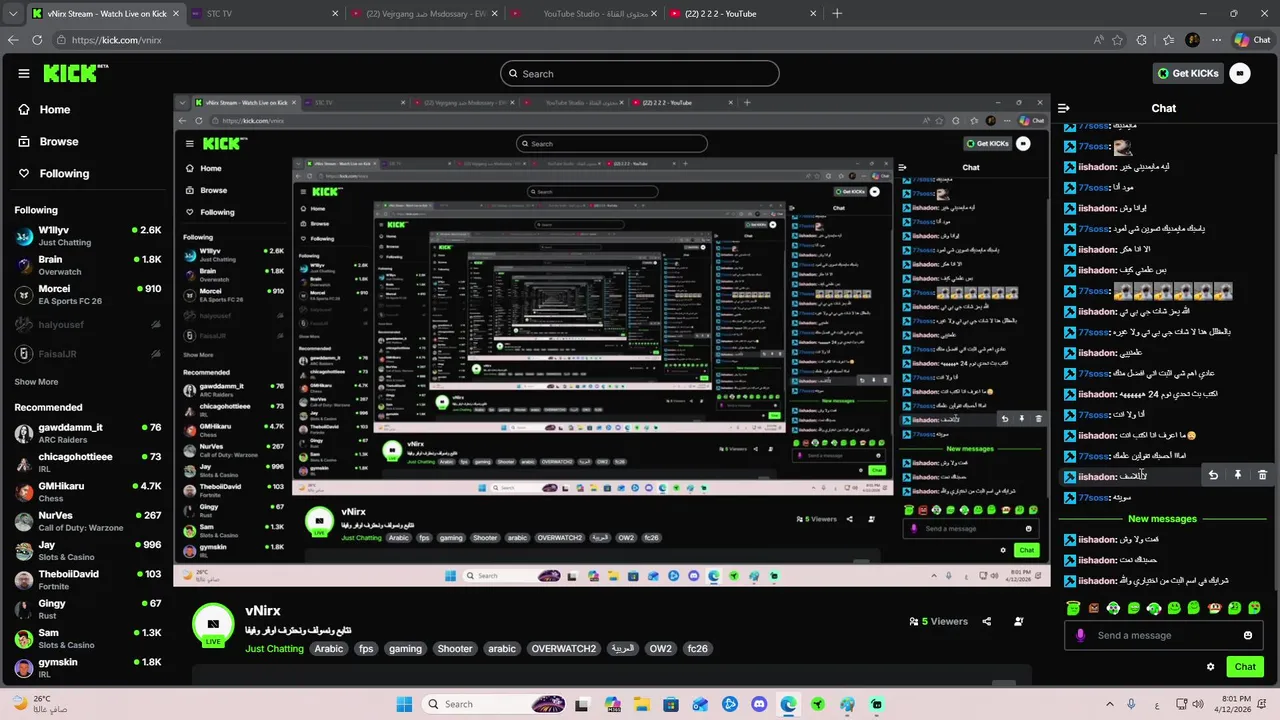1280x720 pixels.
Task: Open the user profile avatar menu
Action: click(x=1240, y=73)
